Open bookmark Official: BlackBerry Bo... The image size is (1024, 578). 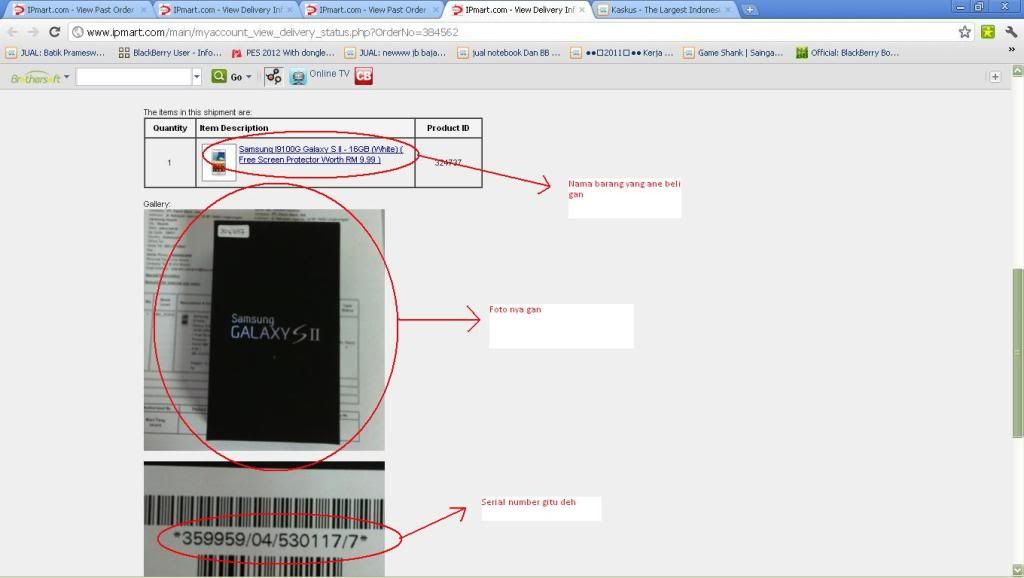click(847, 53)
